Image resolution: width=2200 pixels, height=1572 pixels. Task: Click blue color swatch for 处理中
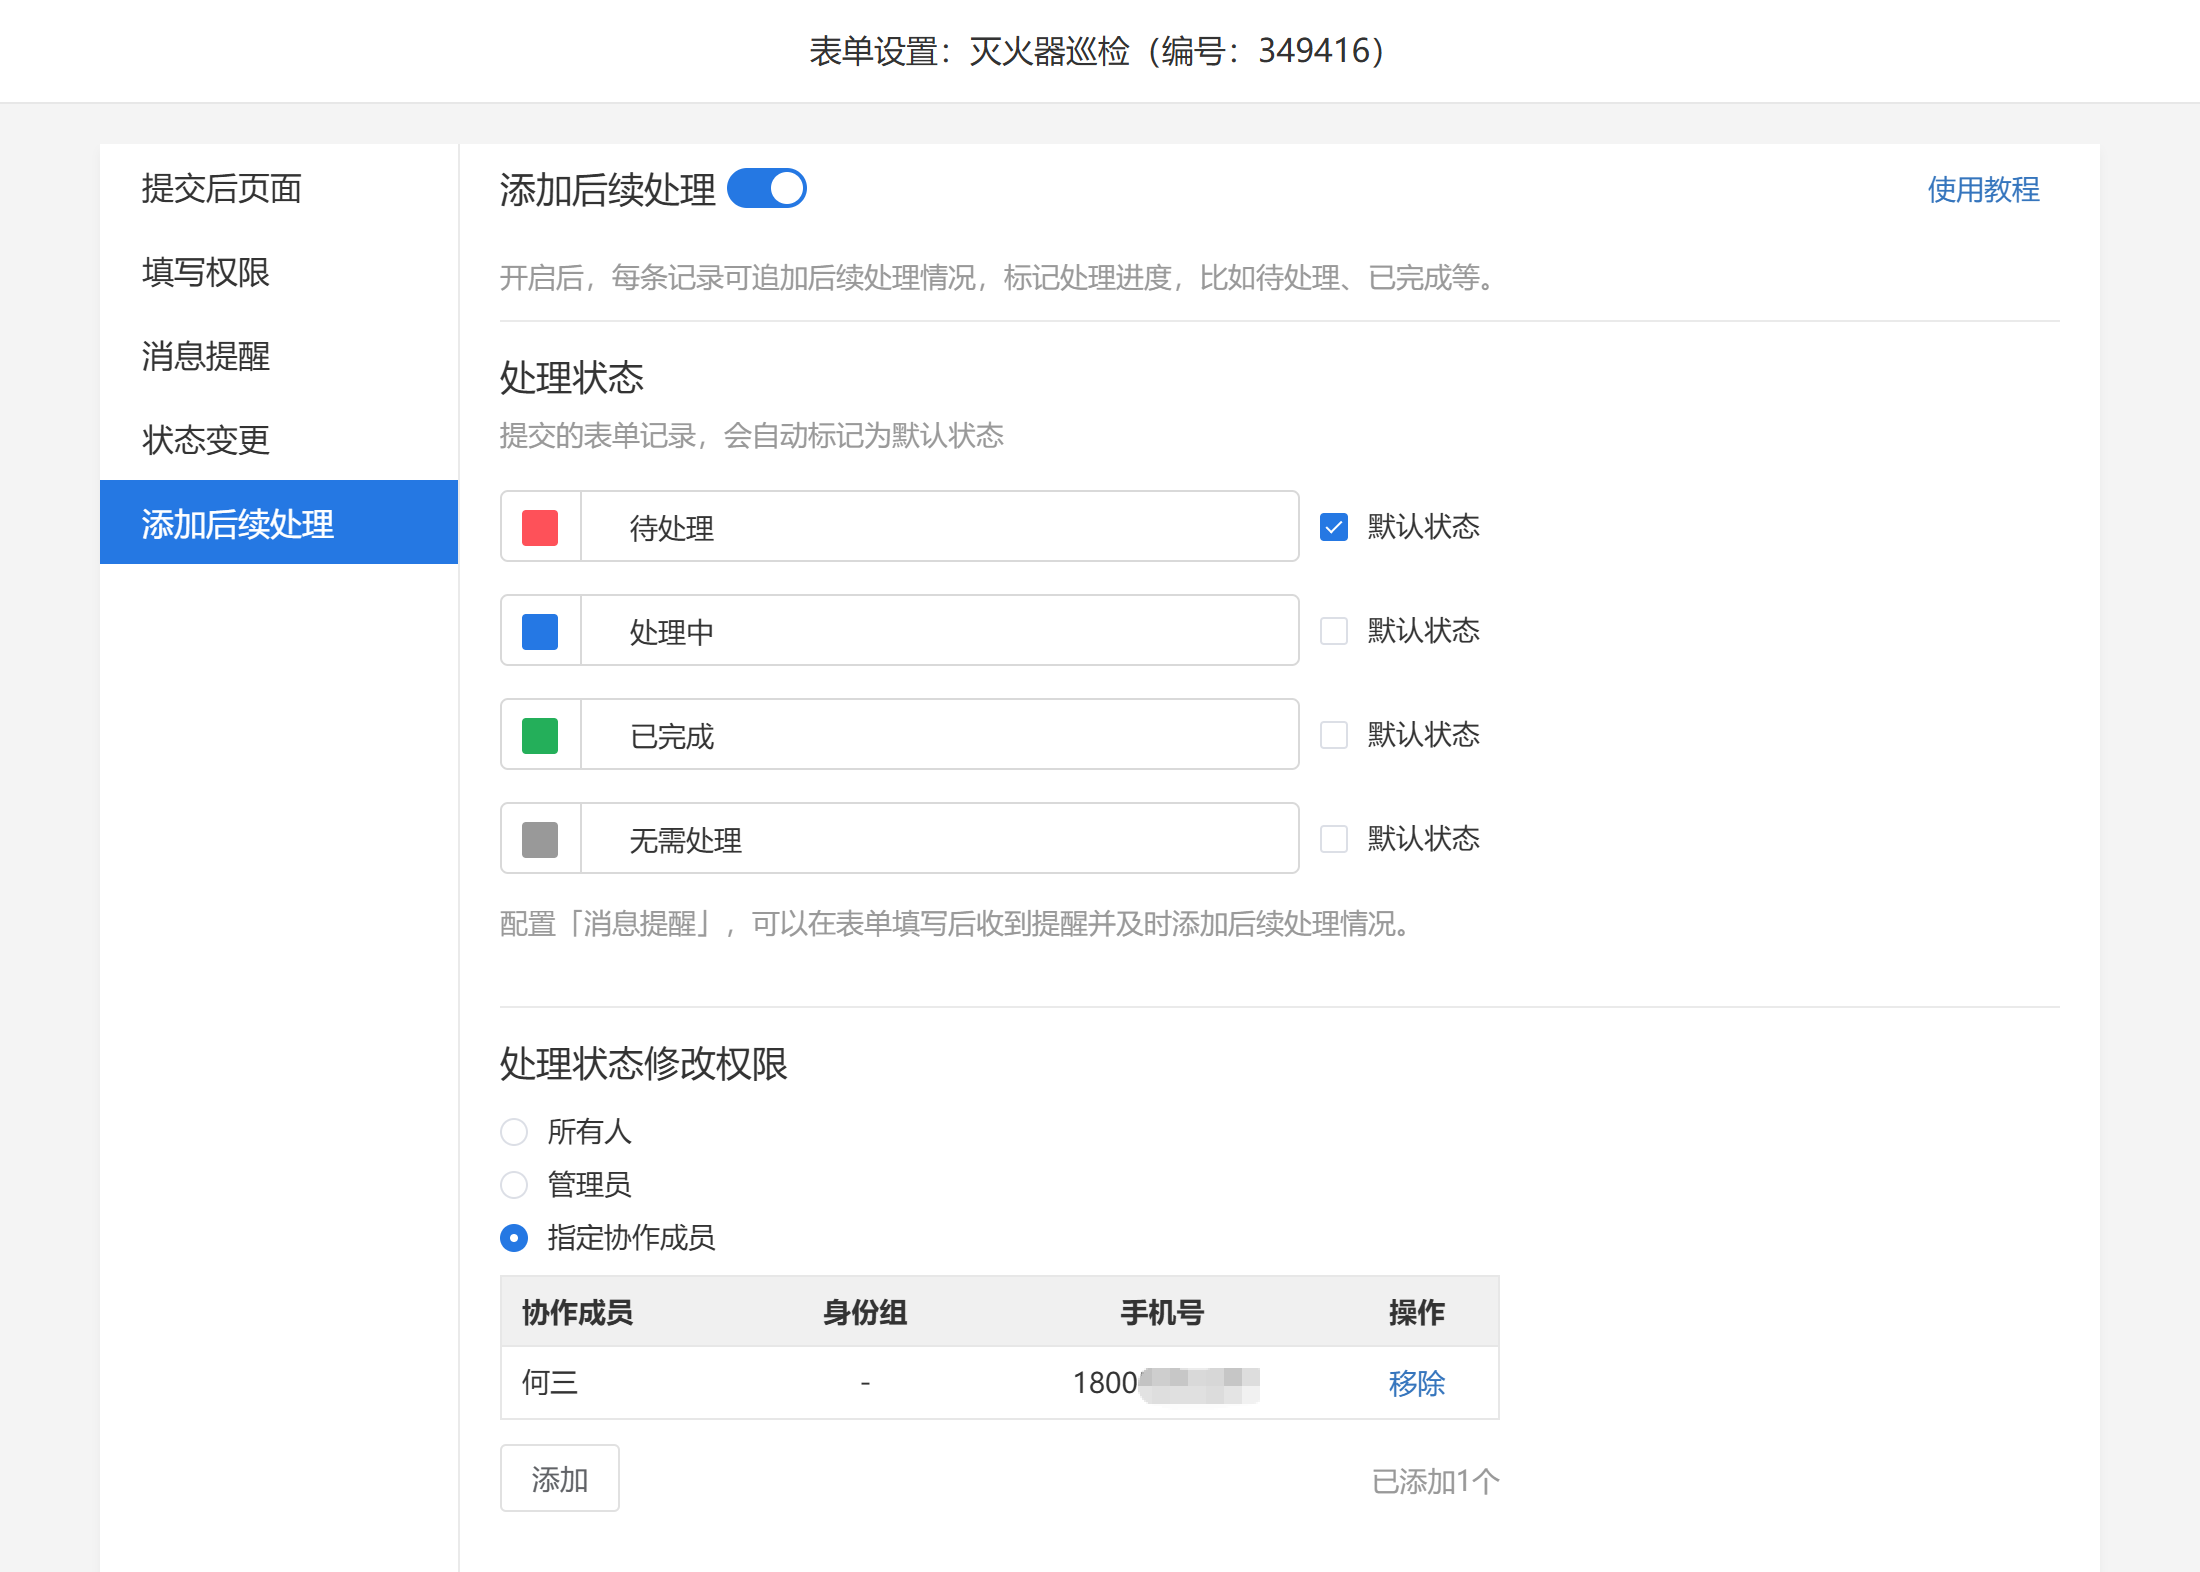[x=540, y=631]
